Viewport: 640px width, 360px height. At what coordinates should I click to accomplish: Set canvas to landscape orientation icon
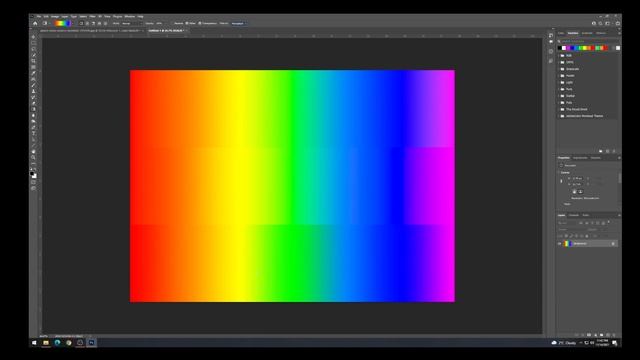click(581, 191)
